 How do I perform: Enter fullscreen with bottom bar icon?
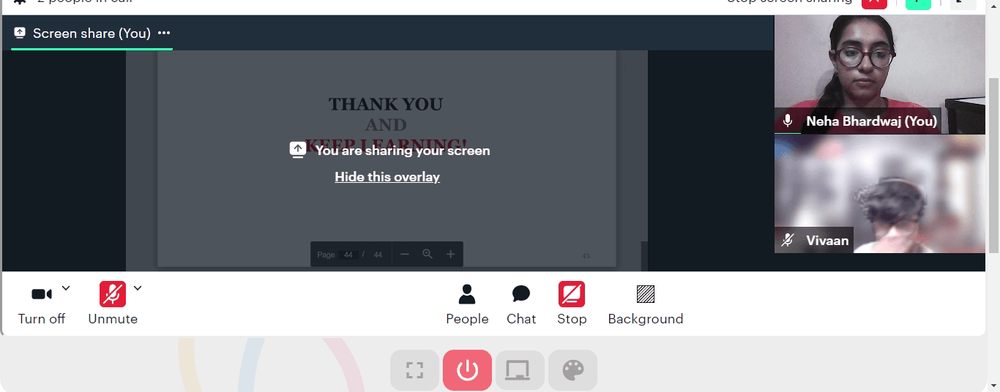[415, 370]
